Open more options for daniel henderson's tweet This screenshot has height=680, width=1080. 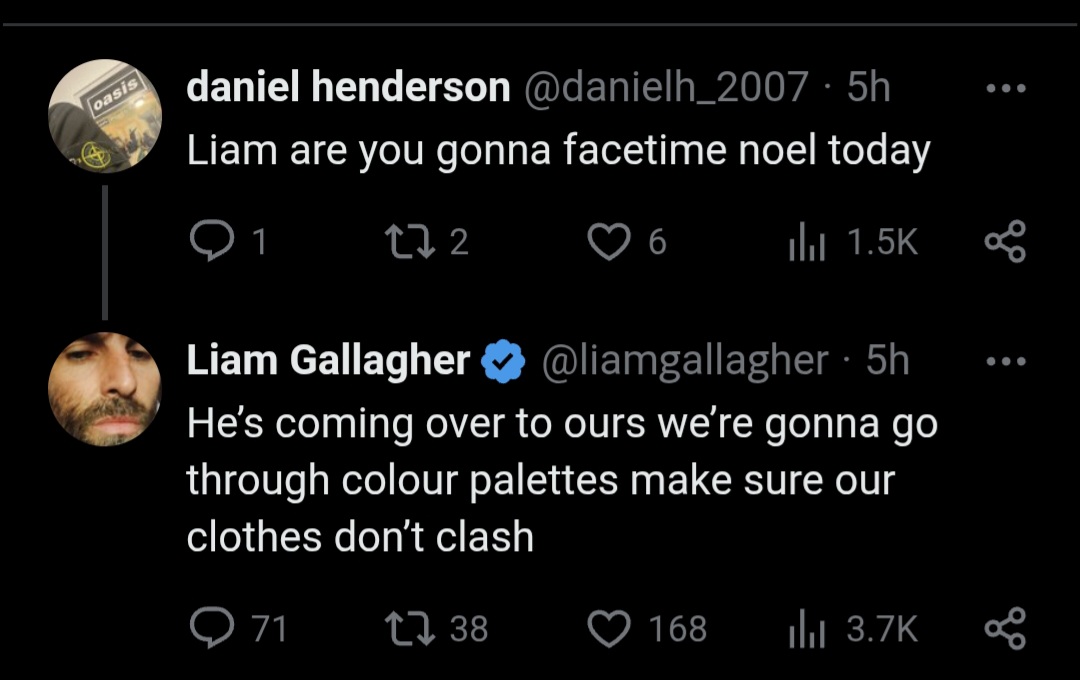[1006, 88]
